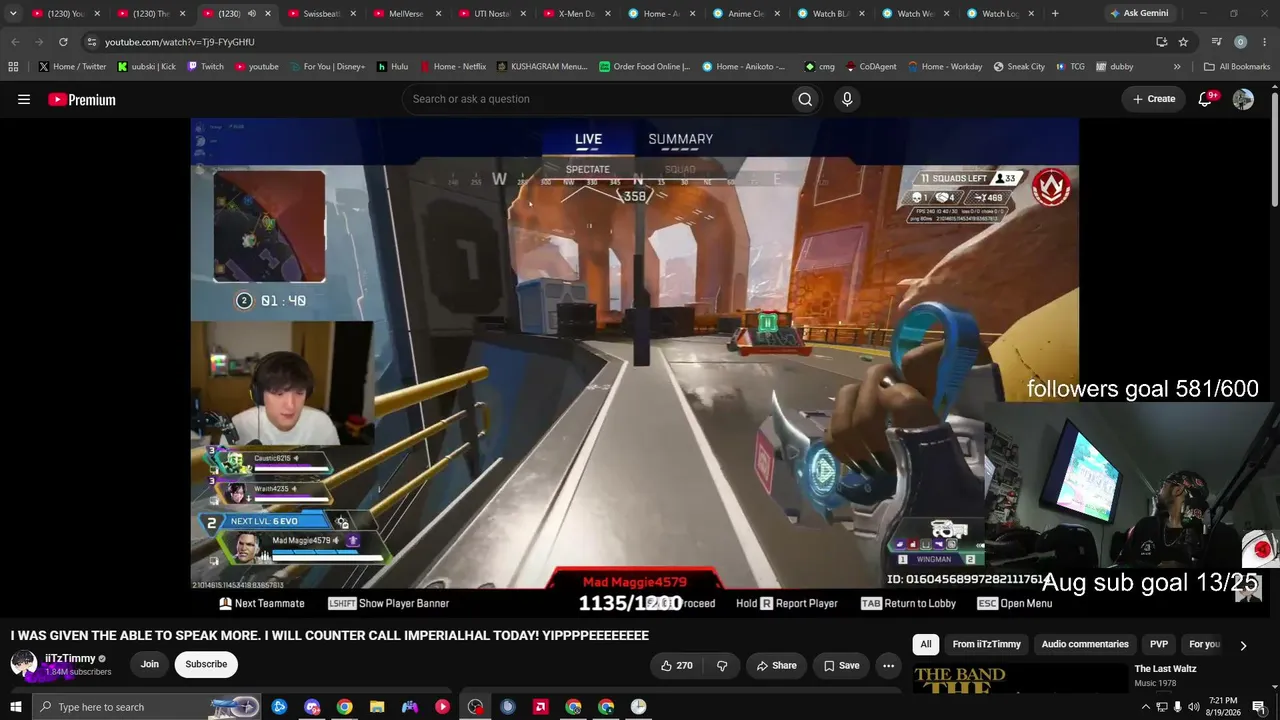Select the PVP filter chip

tap(1159, 645)
